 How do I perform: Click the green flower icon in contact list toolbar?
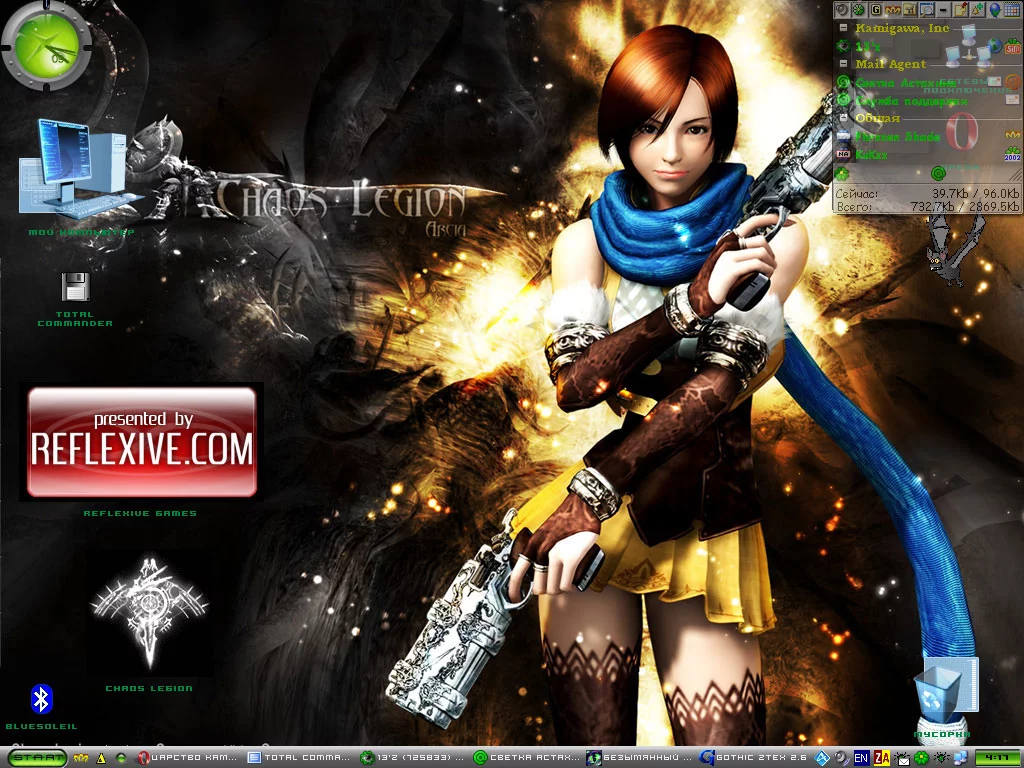tap(858, 9)
